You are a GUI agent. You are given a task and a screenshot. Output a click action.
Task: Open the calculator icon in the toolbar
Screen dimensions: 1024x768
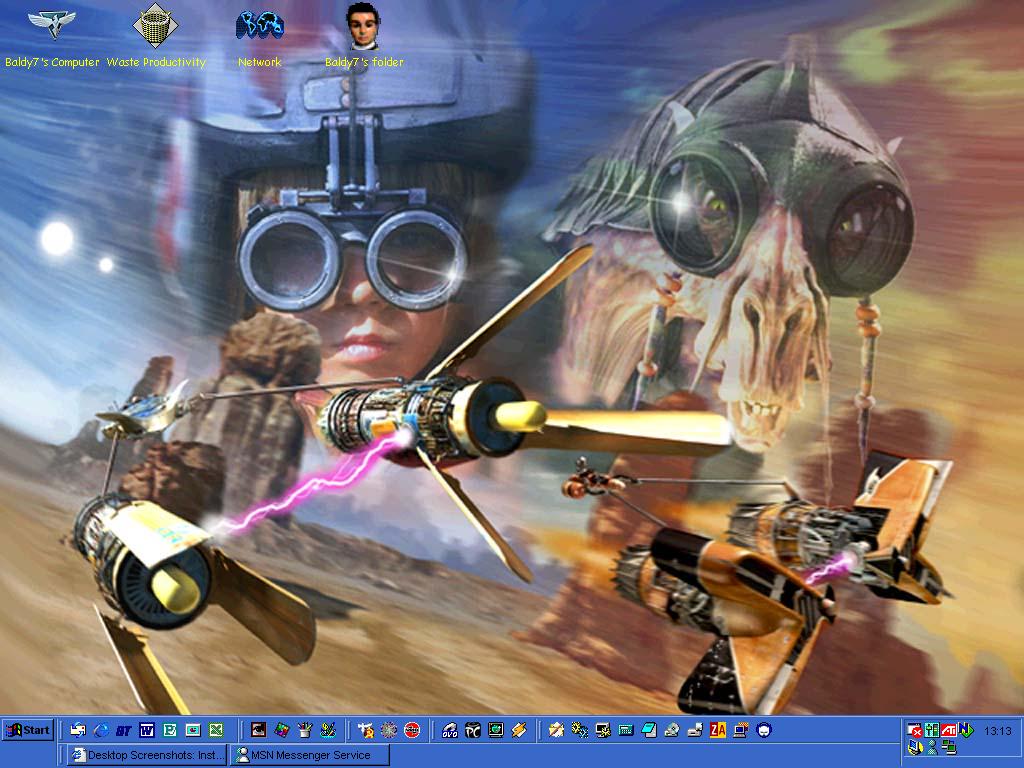pyautogui.click(x=626, y=731)
